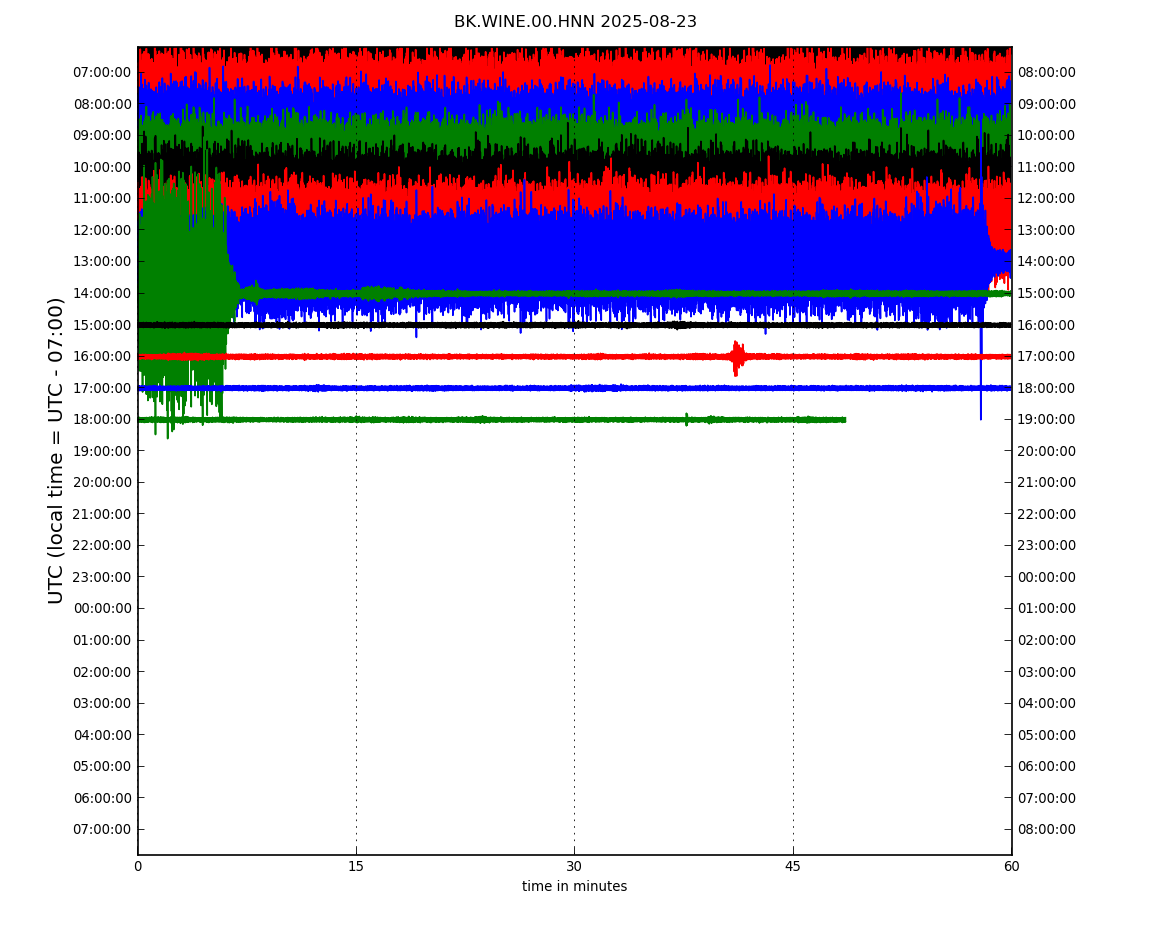The image size is (1150, 950).
Task: Click the flat blue 17:00 trace line
Action: 574,388
